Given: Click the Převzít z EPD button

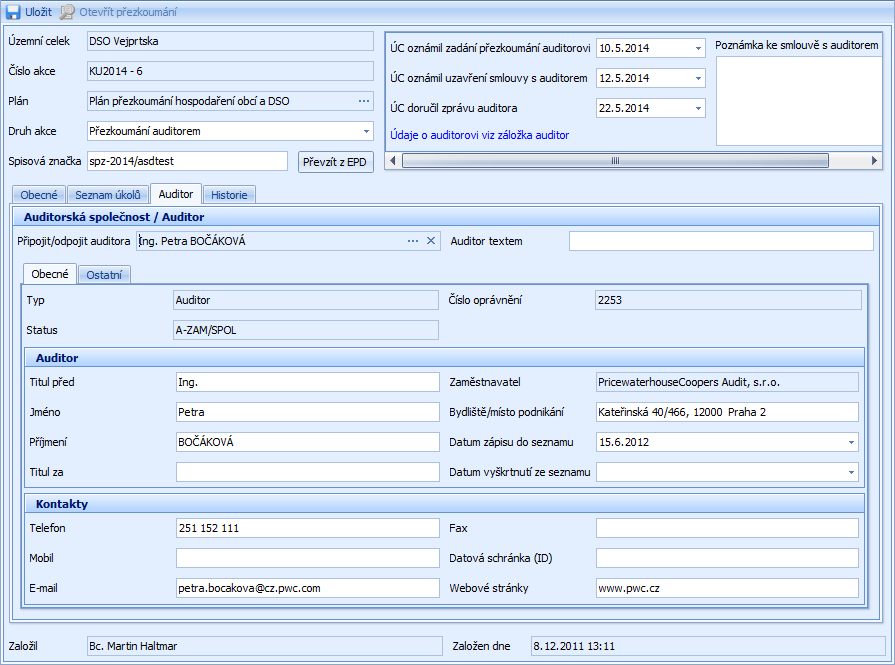Looking at the screenshot, I should 335,162.
